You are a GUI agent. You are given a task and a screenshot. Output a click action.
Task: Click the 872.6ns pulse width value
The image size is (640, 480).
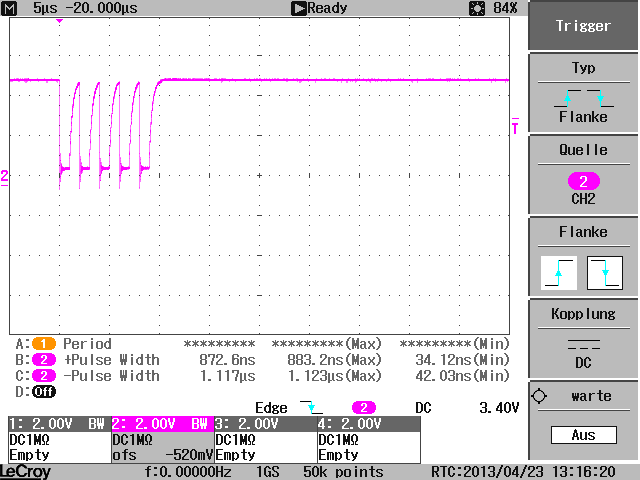tap(227, 360)
